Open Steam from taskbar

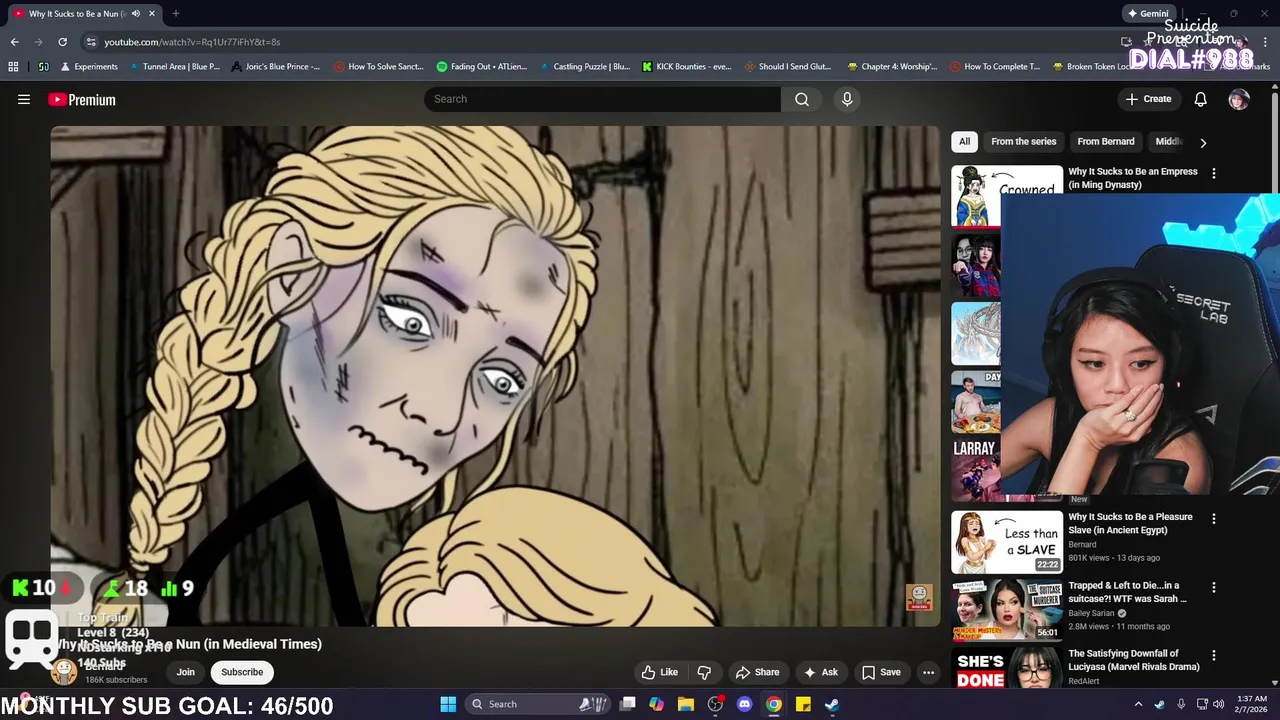[832, 704]
